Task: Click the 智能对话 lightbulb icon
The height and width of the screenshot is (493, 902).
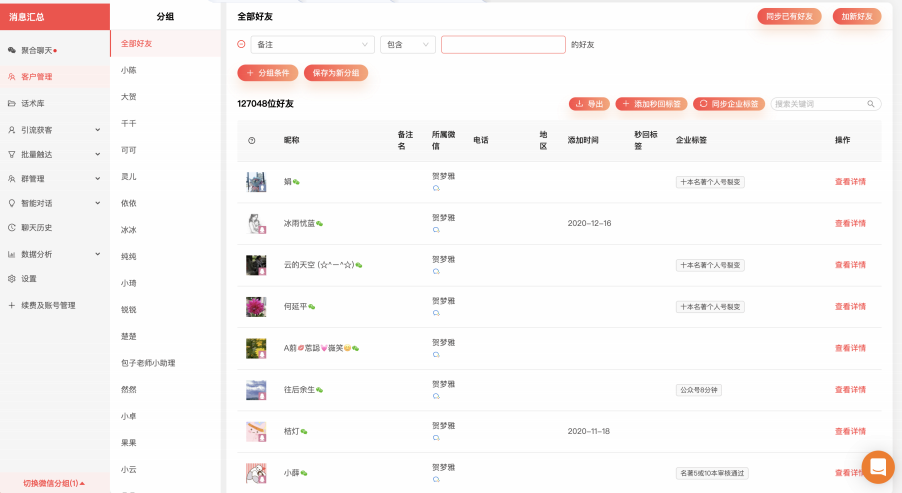Action: [12, 203]
